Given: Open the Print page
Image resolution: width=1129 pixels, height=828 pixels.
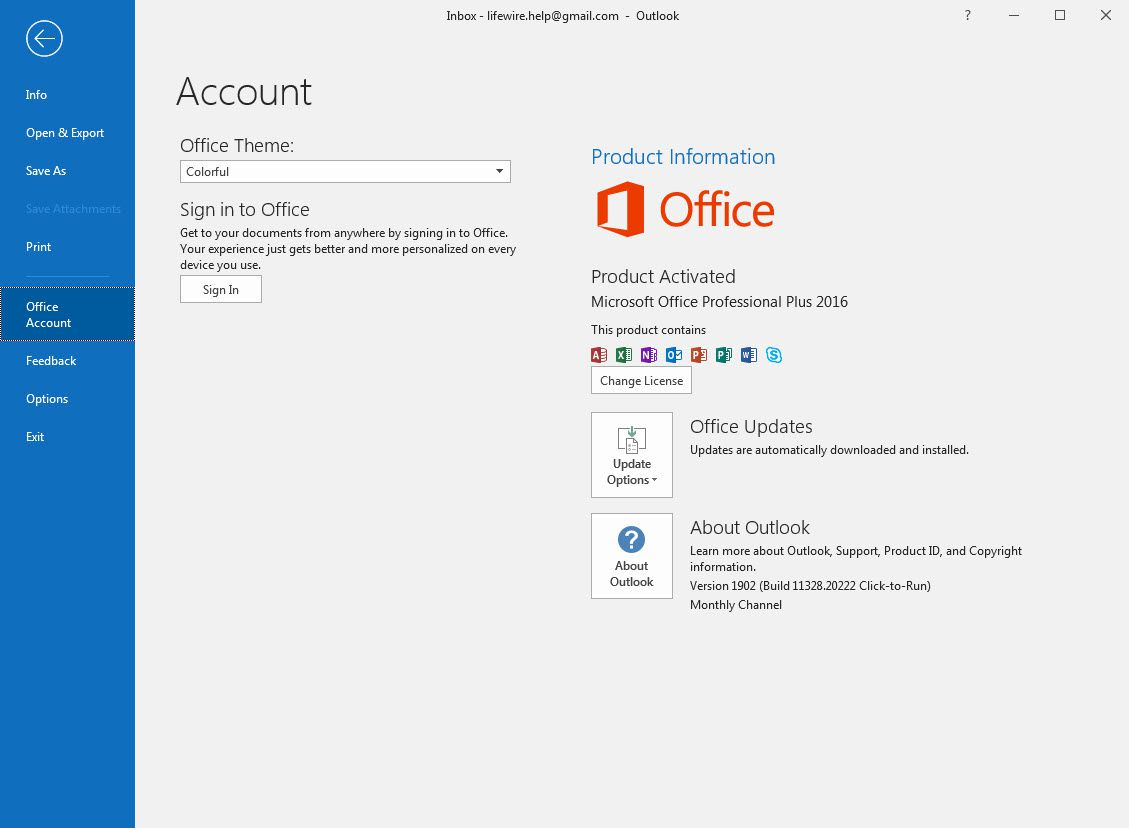Looking at the screenshot, I should pos(38,247).
